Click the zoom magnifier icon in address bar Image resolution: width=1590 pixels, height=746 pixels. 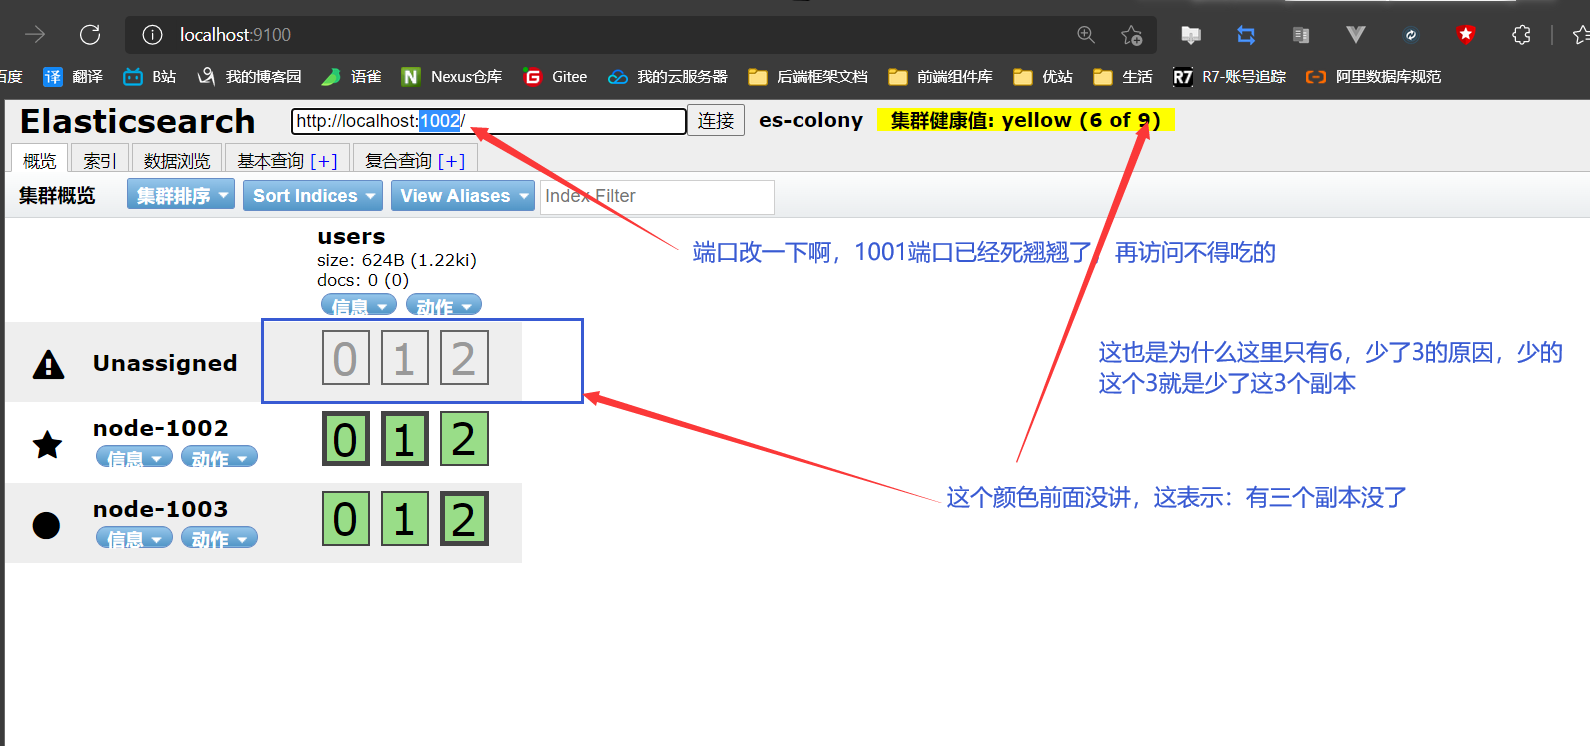pyautogui.click(x=1086, y=35)
